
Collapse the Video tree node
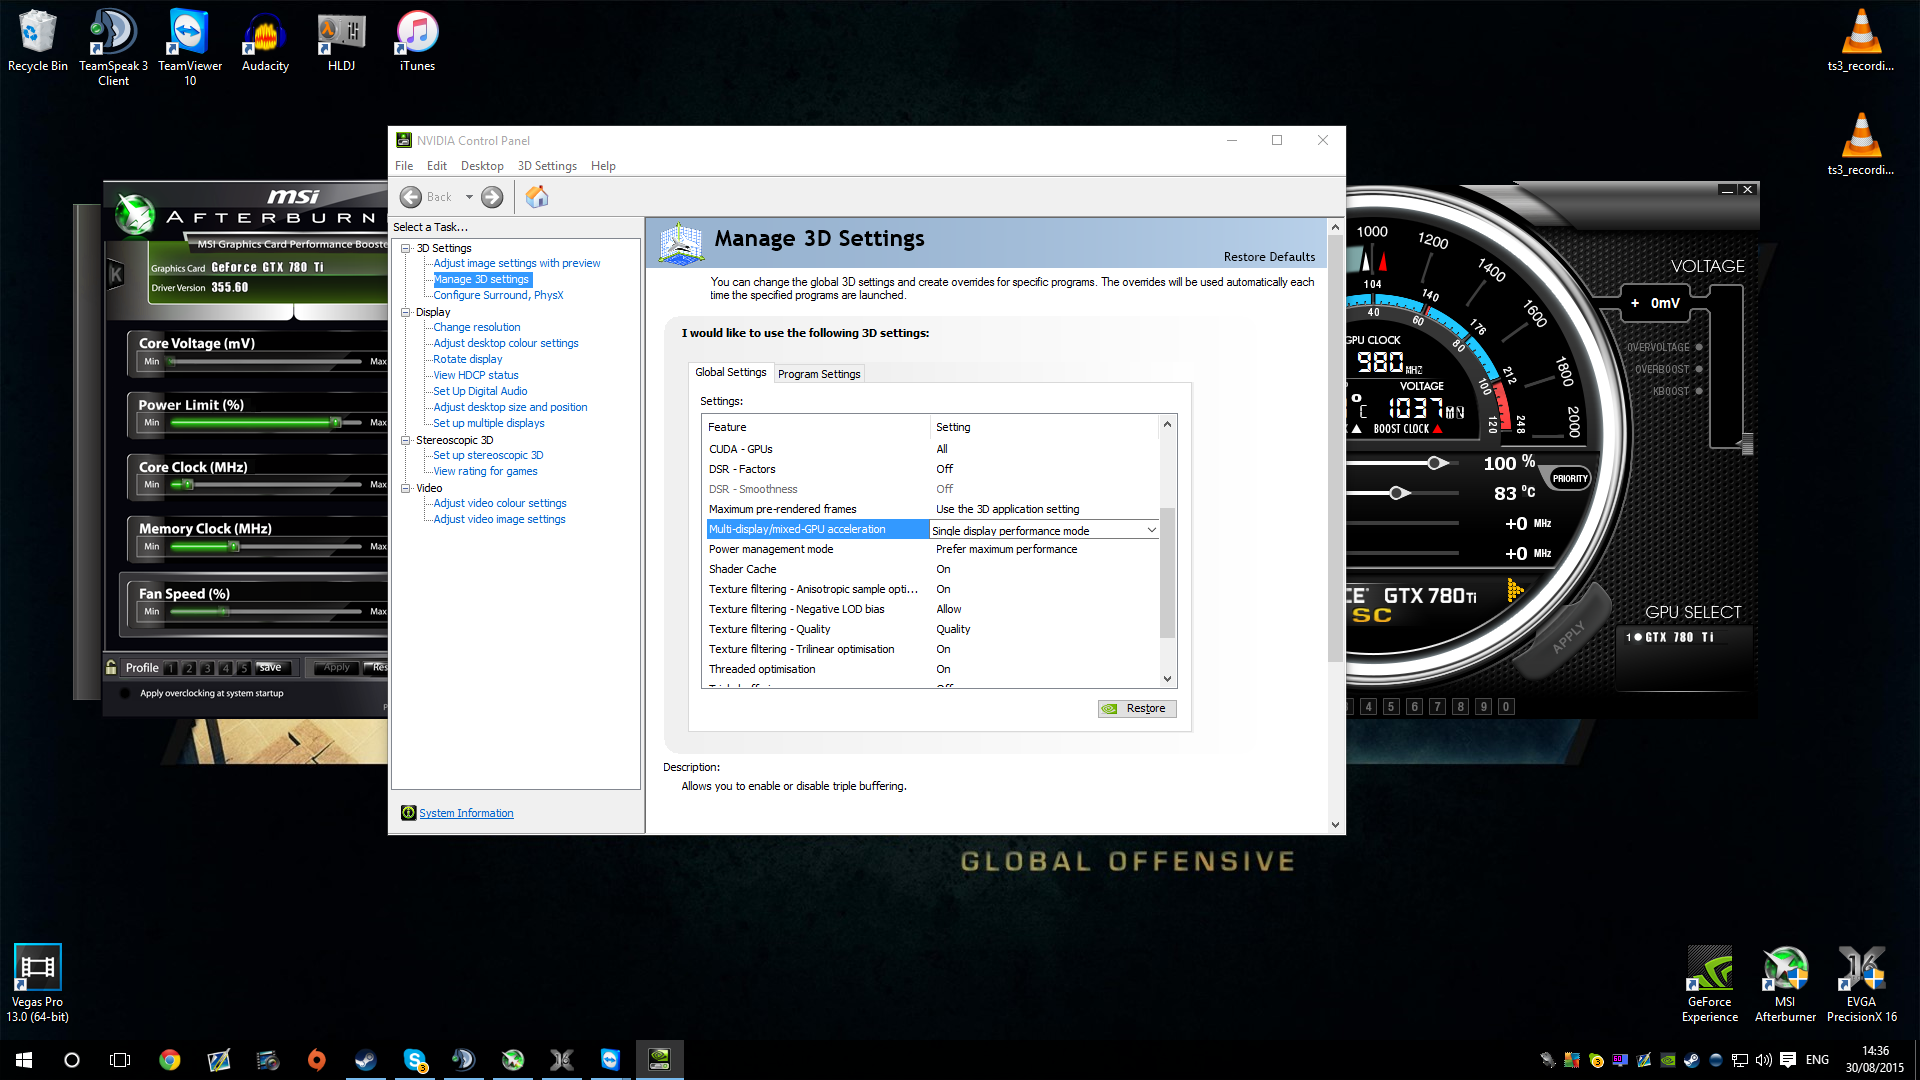[x=406, y=488]
